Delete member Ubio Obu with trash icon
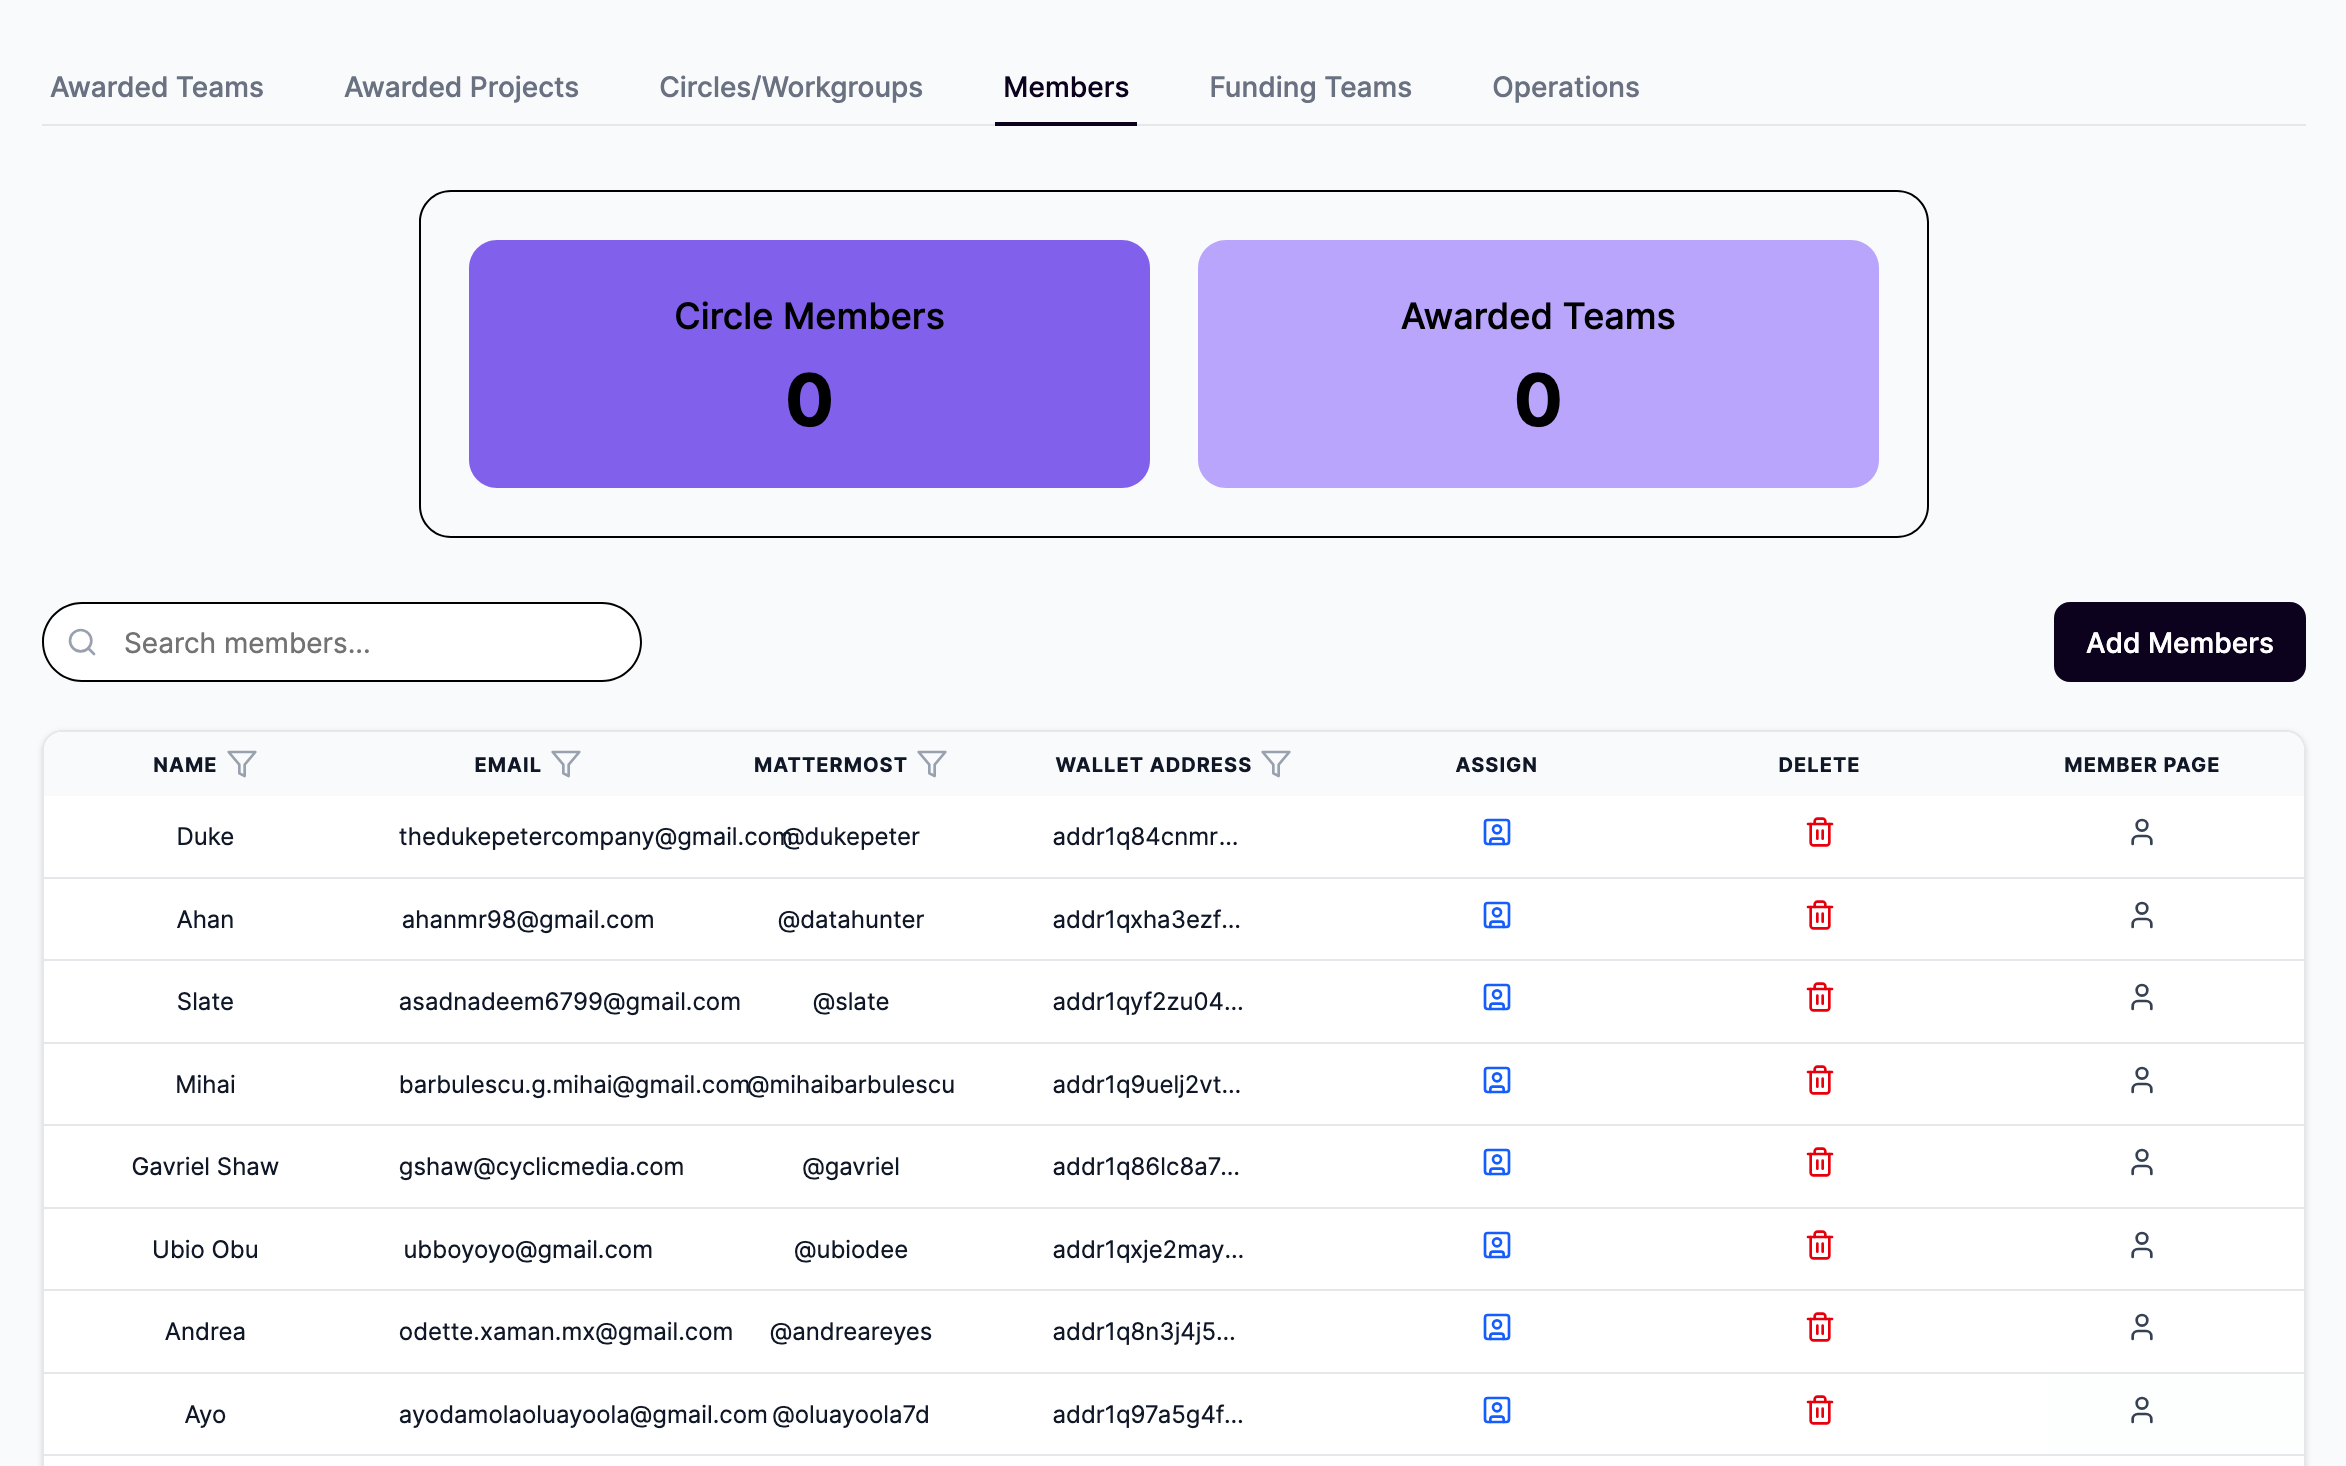Screen dimensions: 2346x1466 [x=1819, y=1245]
